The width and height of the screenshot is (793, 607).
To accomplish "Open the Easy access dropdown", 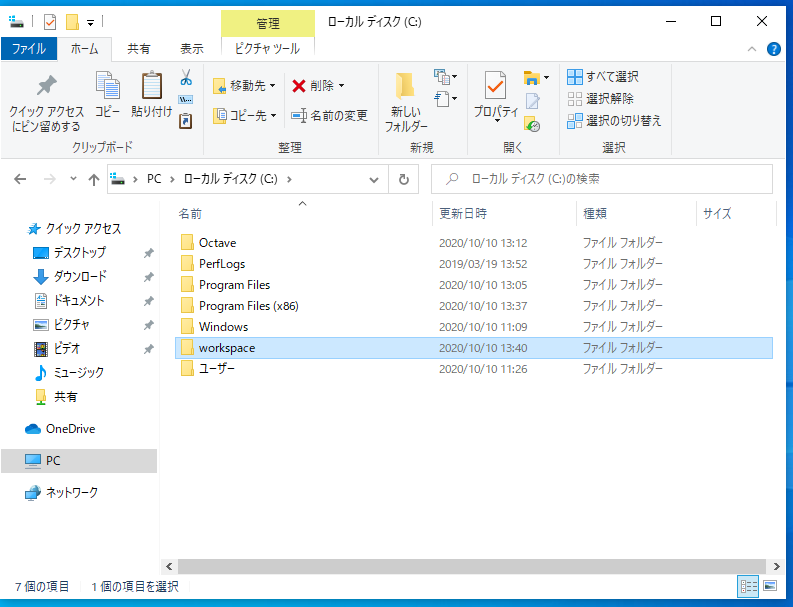I will click(446, 99).
